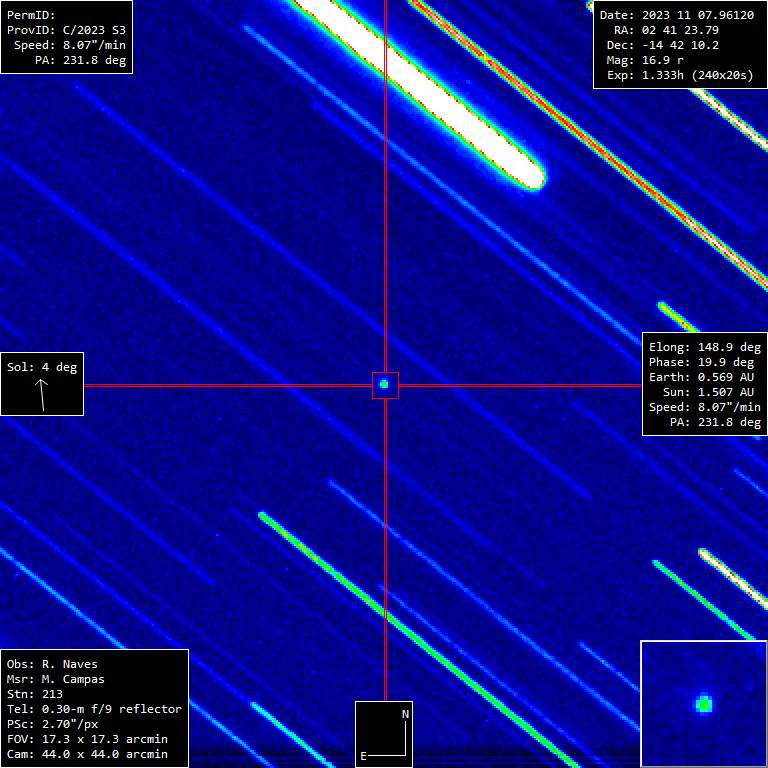Click the 'Sol: 4 deg' label

[x=42, y=367]
